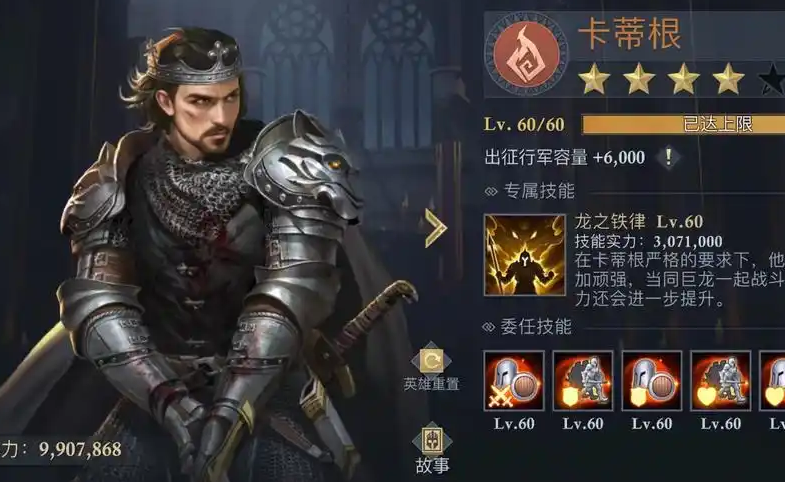This screenshot has height=482, width=785.
Task: Select third appointed skill helmet and shield
Action: coord(652,381)
